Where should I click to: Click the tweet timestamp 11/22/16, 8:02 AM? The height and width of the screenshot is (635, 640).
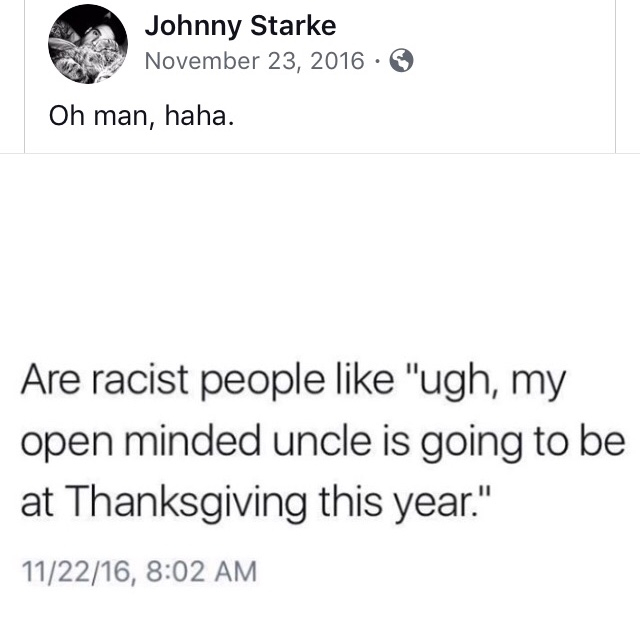139,571
